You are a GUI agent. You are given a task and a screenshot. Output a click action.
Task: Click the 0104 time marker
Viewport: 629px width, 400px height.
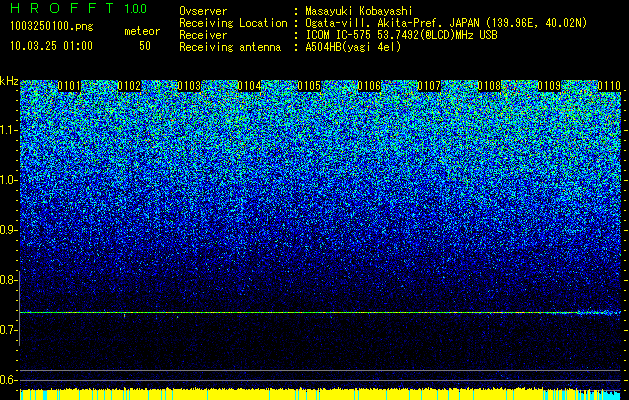(x=250, y=86)
